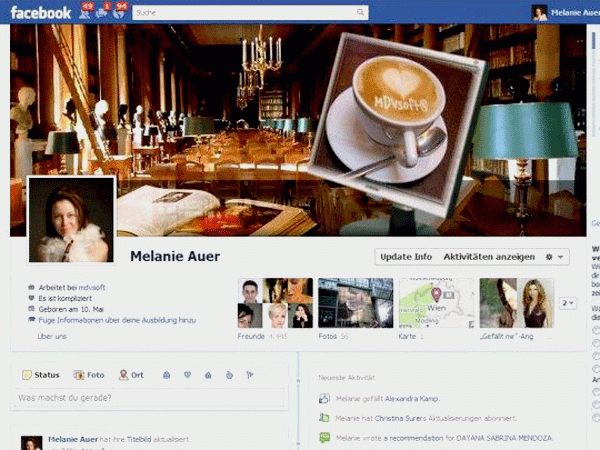The image size is (600, 450).
Task: Open the gear settings dropdown
Action: click(x=554, y=257)
